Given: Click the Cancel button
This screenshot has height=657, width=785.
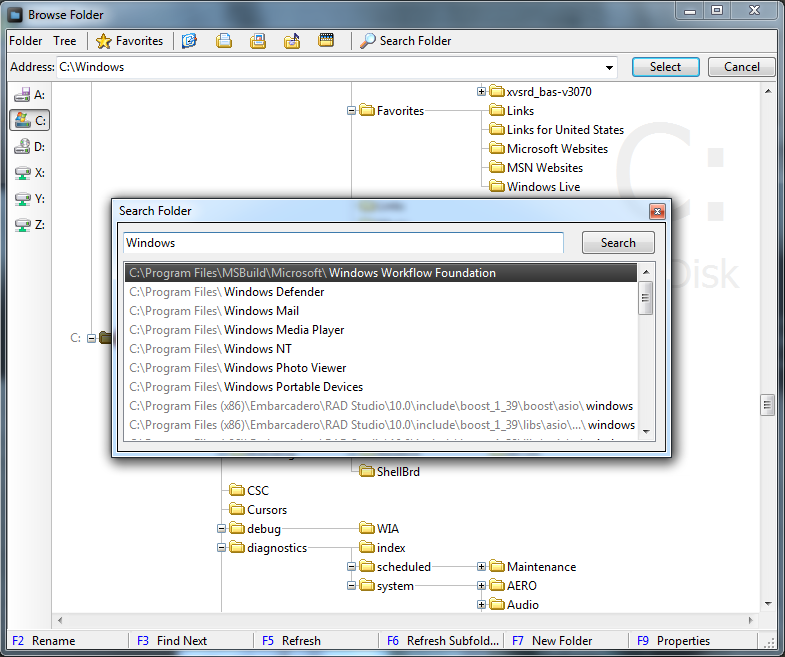Looking at the screenshot, I should (741, 67).
